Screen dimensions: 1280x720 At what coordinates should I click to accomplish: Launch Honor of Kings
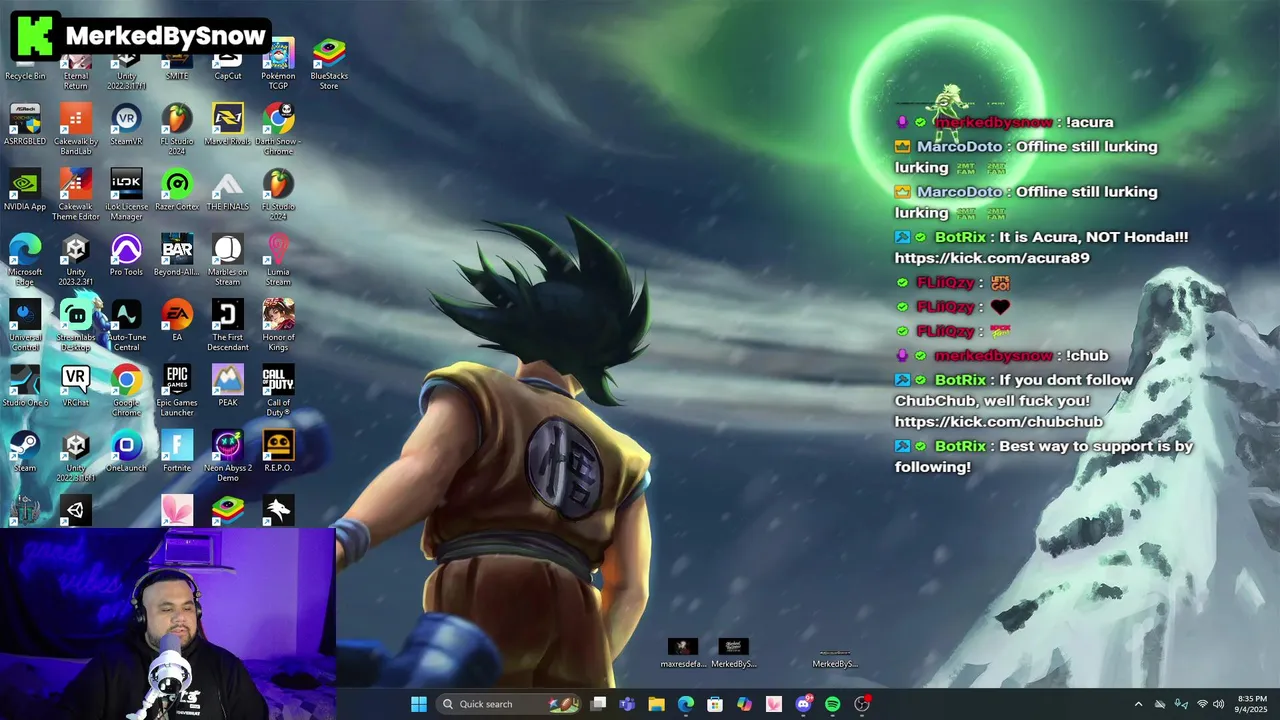(x=278, y=325)
